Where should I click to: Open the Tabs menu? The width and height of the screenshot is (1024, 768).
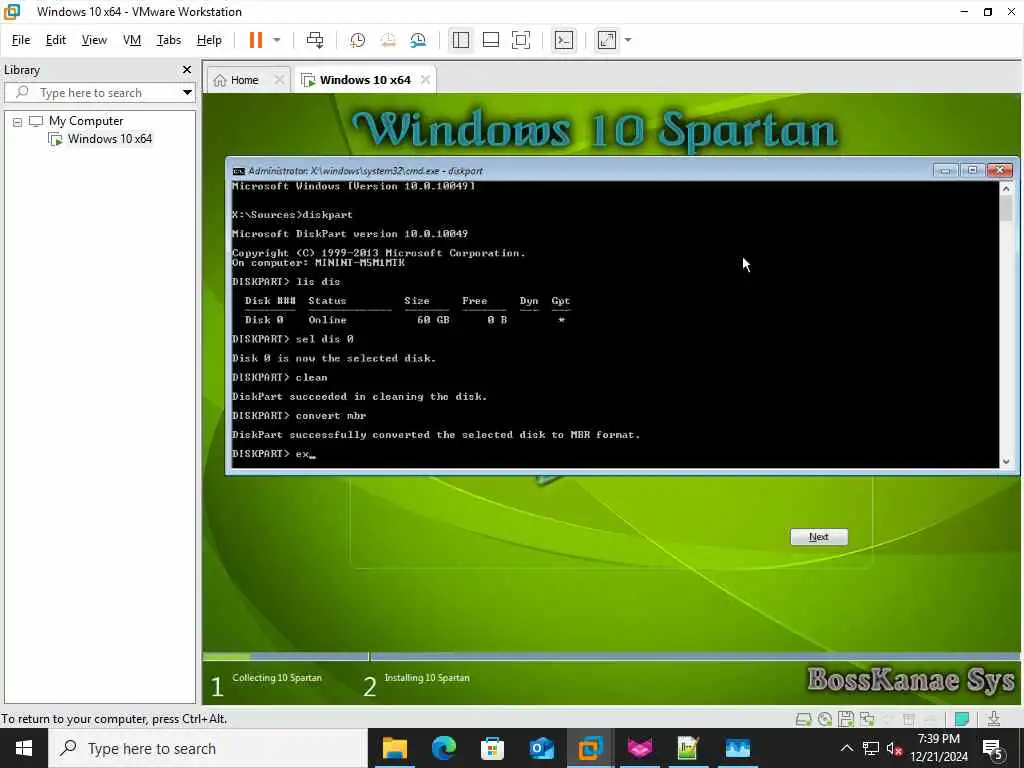(168, 40)
